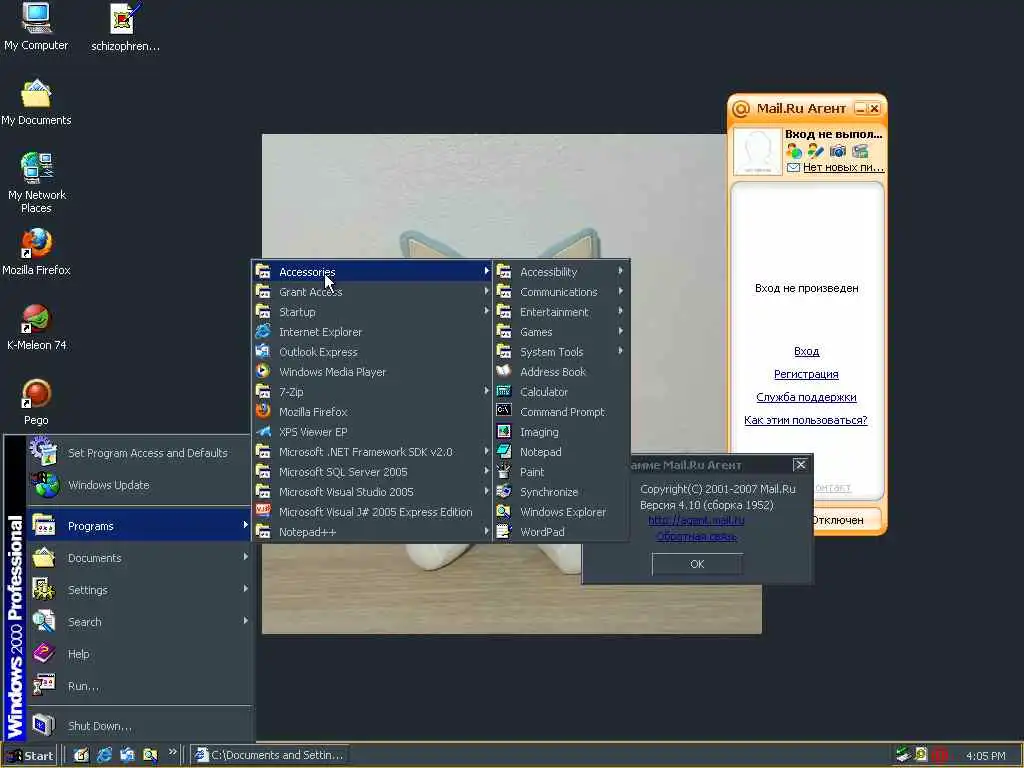Click the Отключен status button
Image resolution: width=1024 pixels, height=768 pixels.
(x=837, y=520)
